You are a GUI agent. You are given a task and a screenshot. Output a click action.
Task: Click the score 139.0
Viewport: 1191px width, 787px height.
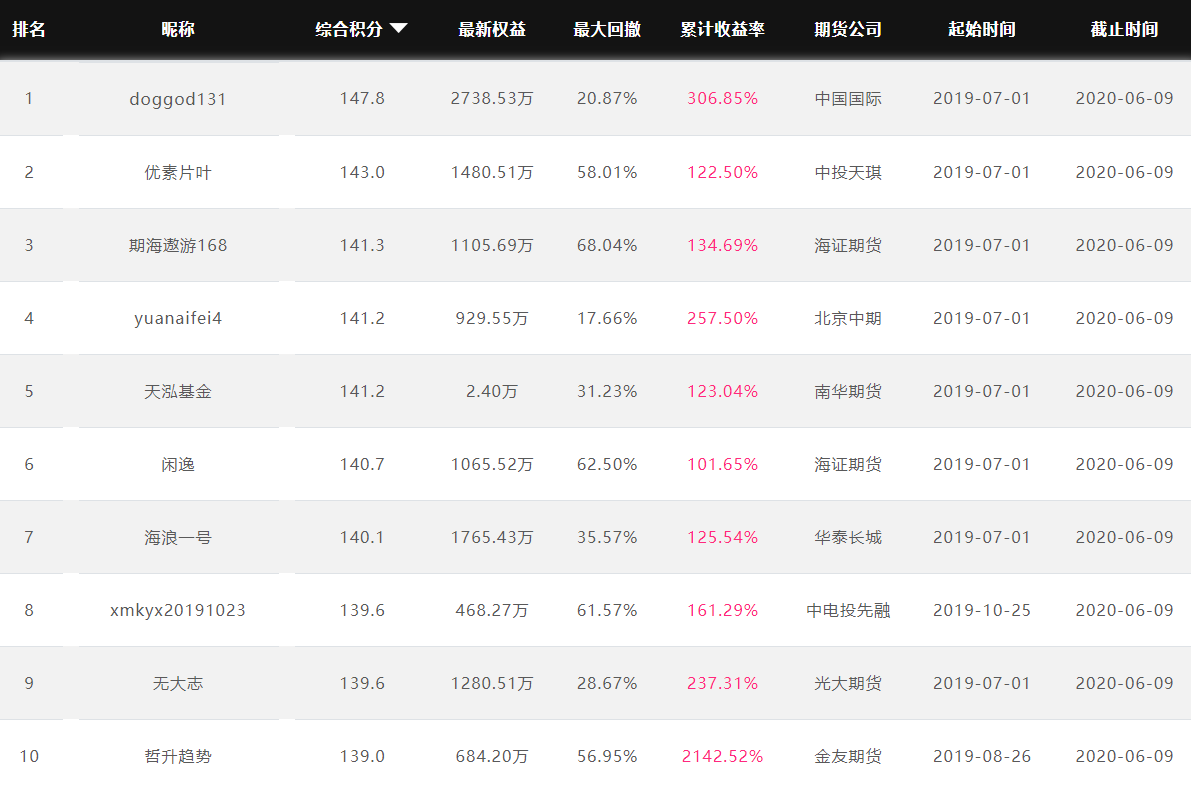click(x=362, y=756)
